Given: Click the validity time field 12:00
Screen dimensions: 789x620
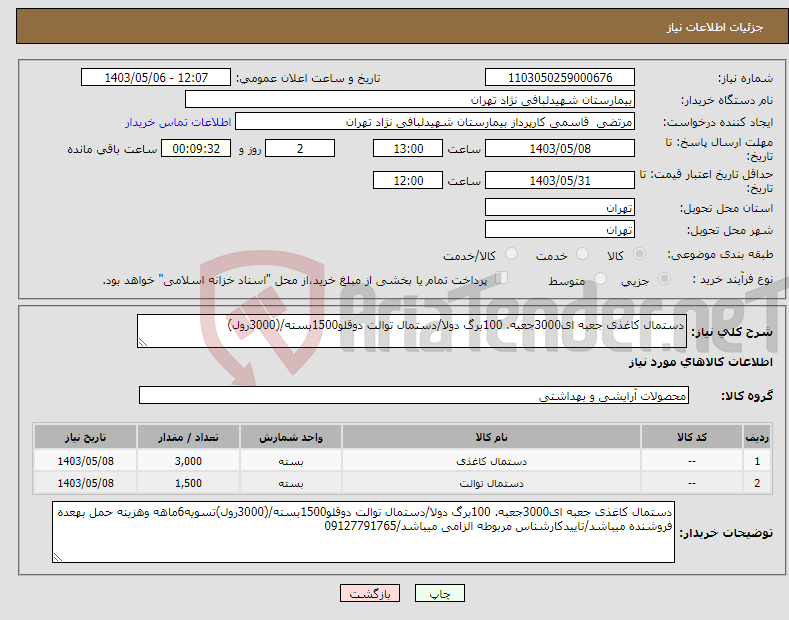Looking at the screenshot, I should 408,180.
